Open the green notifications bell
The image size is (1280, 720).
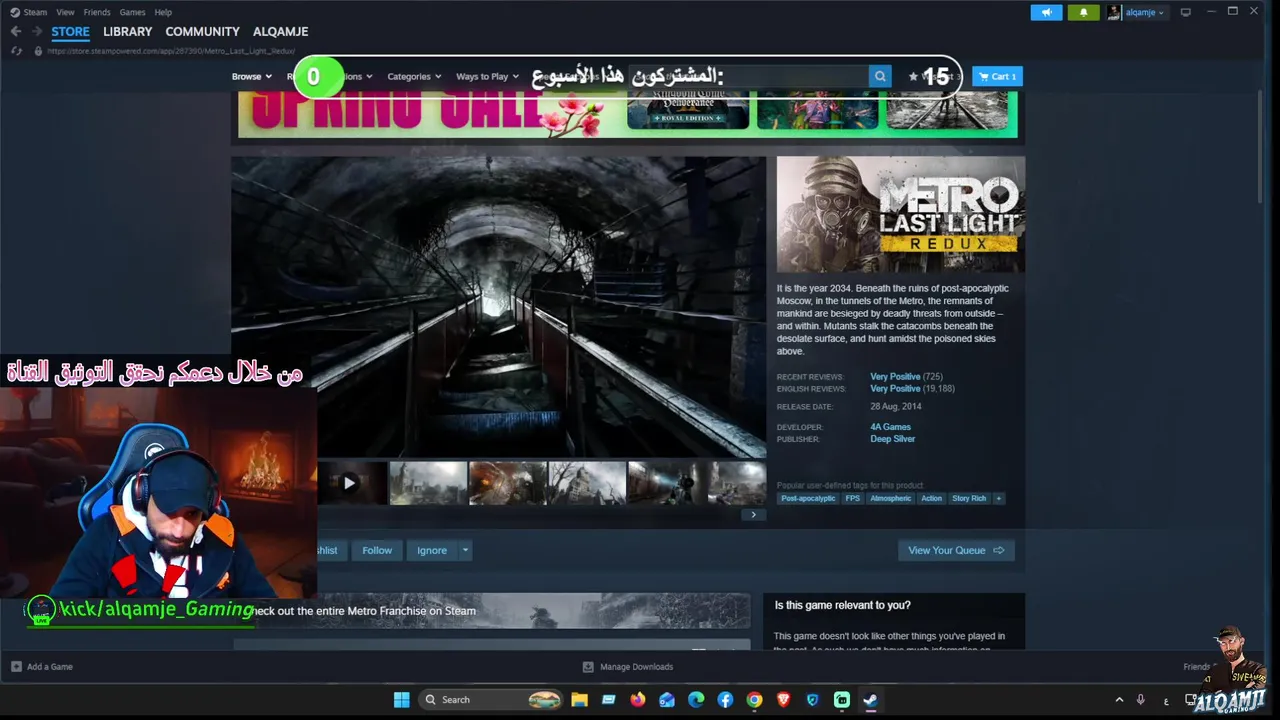[1083, 12]
